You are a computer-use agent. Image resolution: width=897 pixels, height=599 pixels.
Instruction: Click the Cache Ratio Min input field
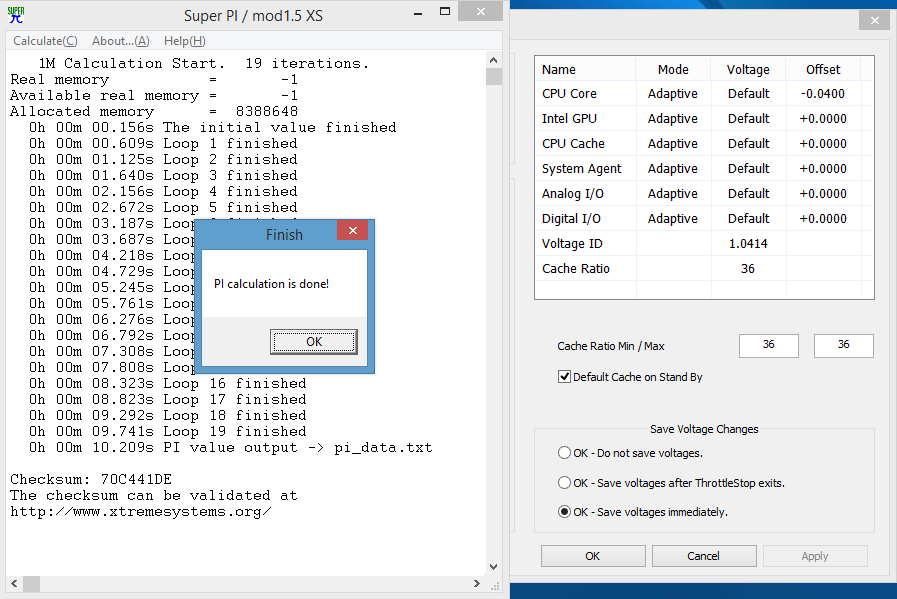[768, 346]
